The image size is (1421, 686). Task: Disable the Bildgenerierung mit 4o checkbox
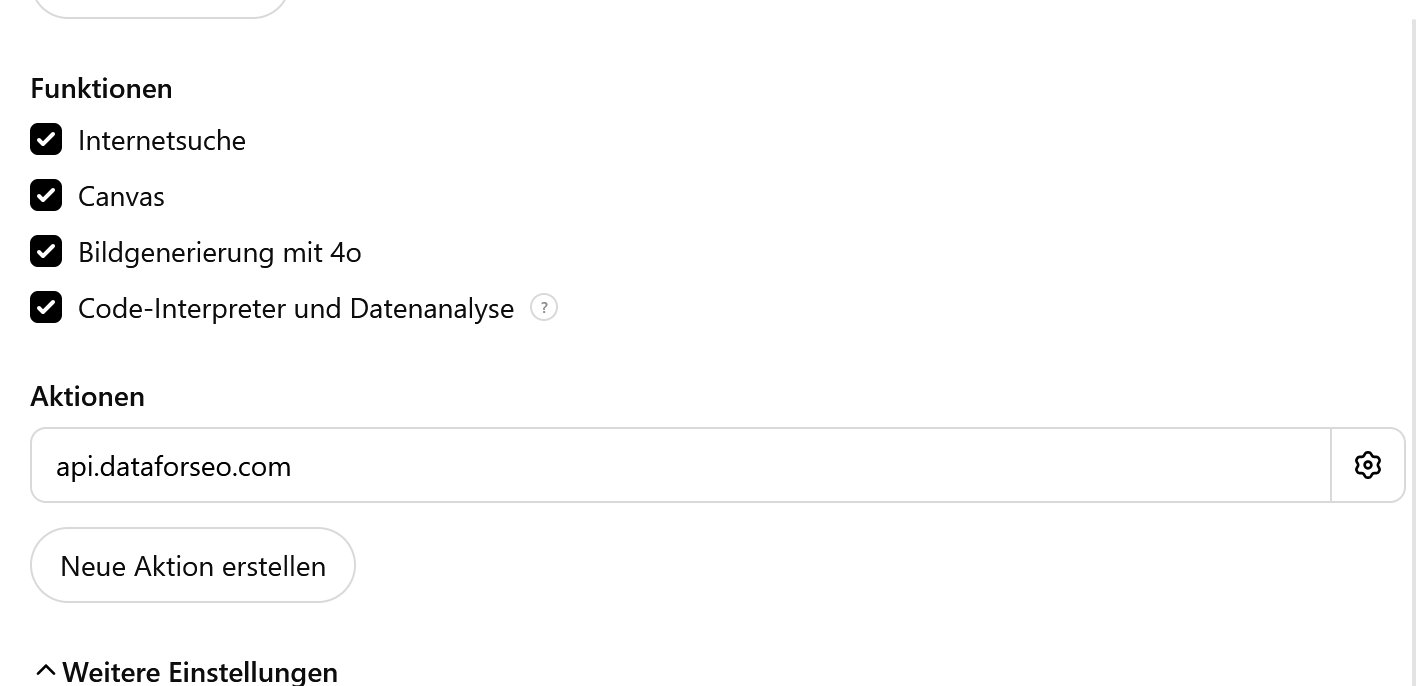tap(46, 251)
